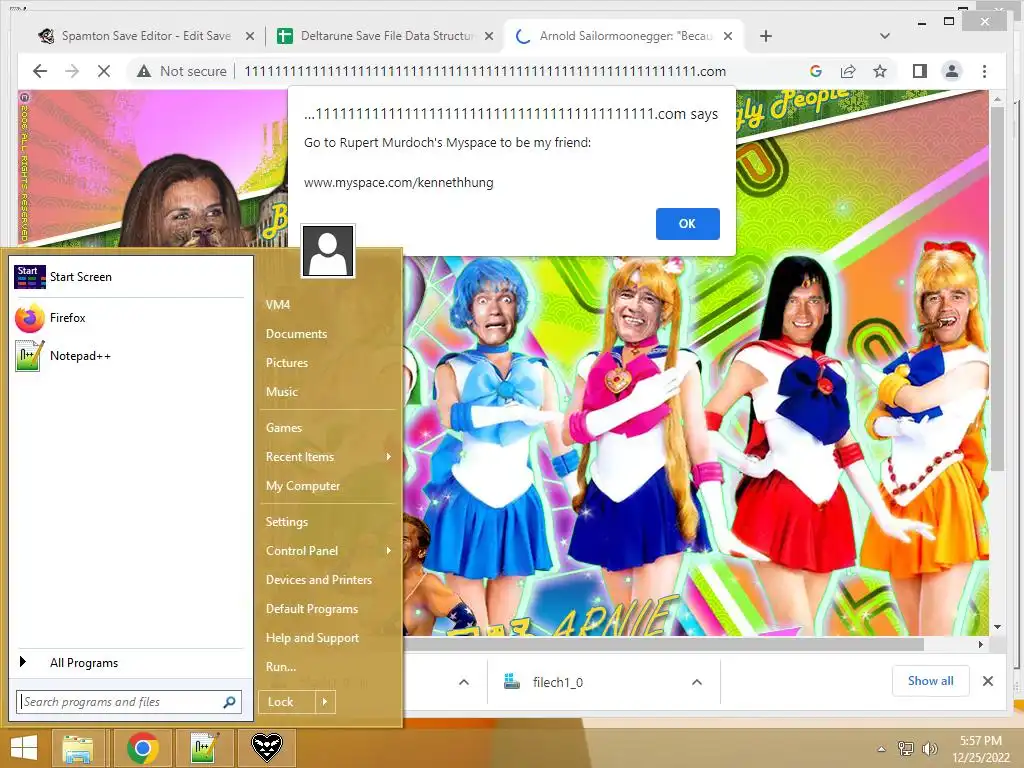Click the page vertical scrollbar

(x=997, y=287)
